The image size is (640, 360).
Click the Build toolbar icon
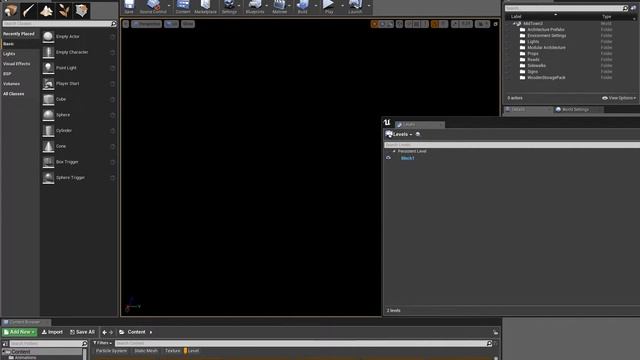click(302, 7)
